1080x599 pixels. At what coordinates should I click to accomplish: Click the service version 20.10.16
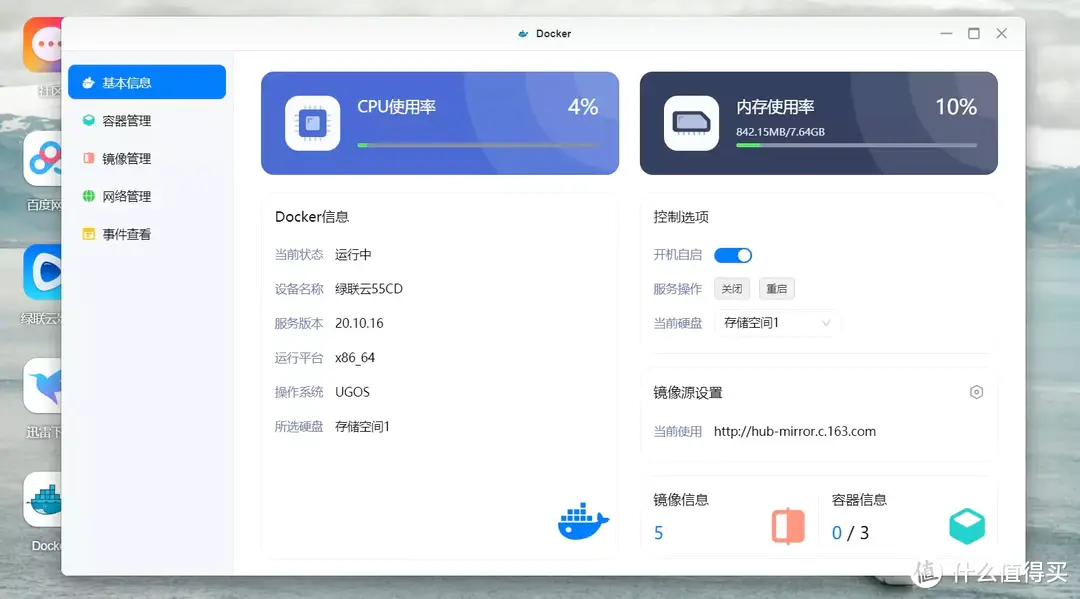click(359, 324)
